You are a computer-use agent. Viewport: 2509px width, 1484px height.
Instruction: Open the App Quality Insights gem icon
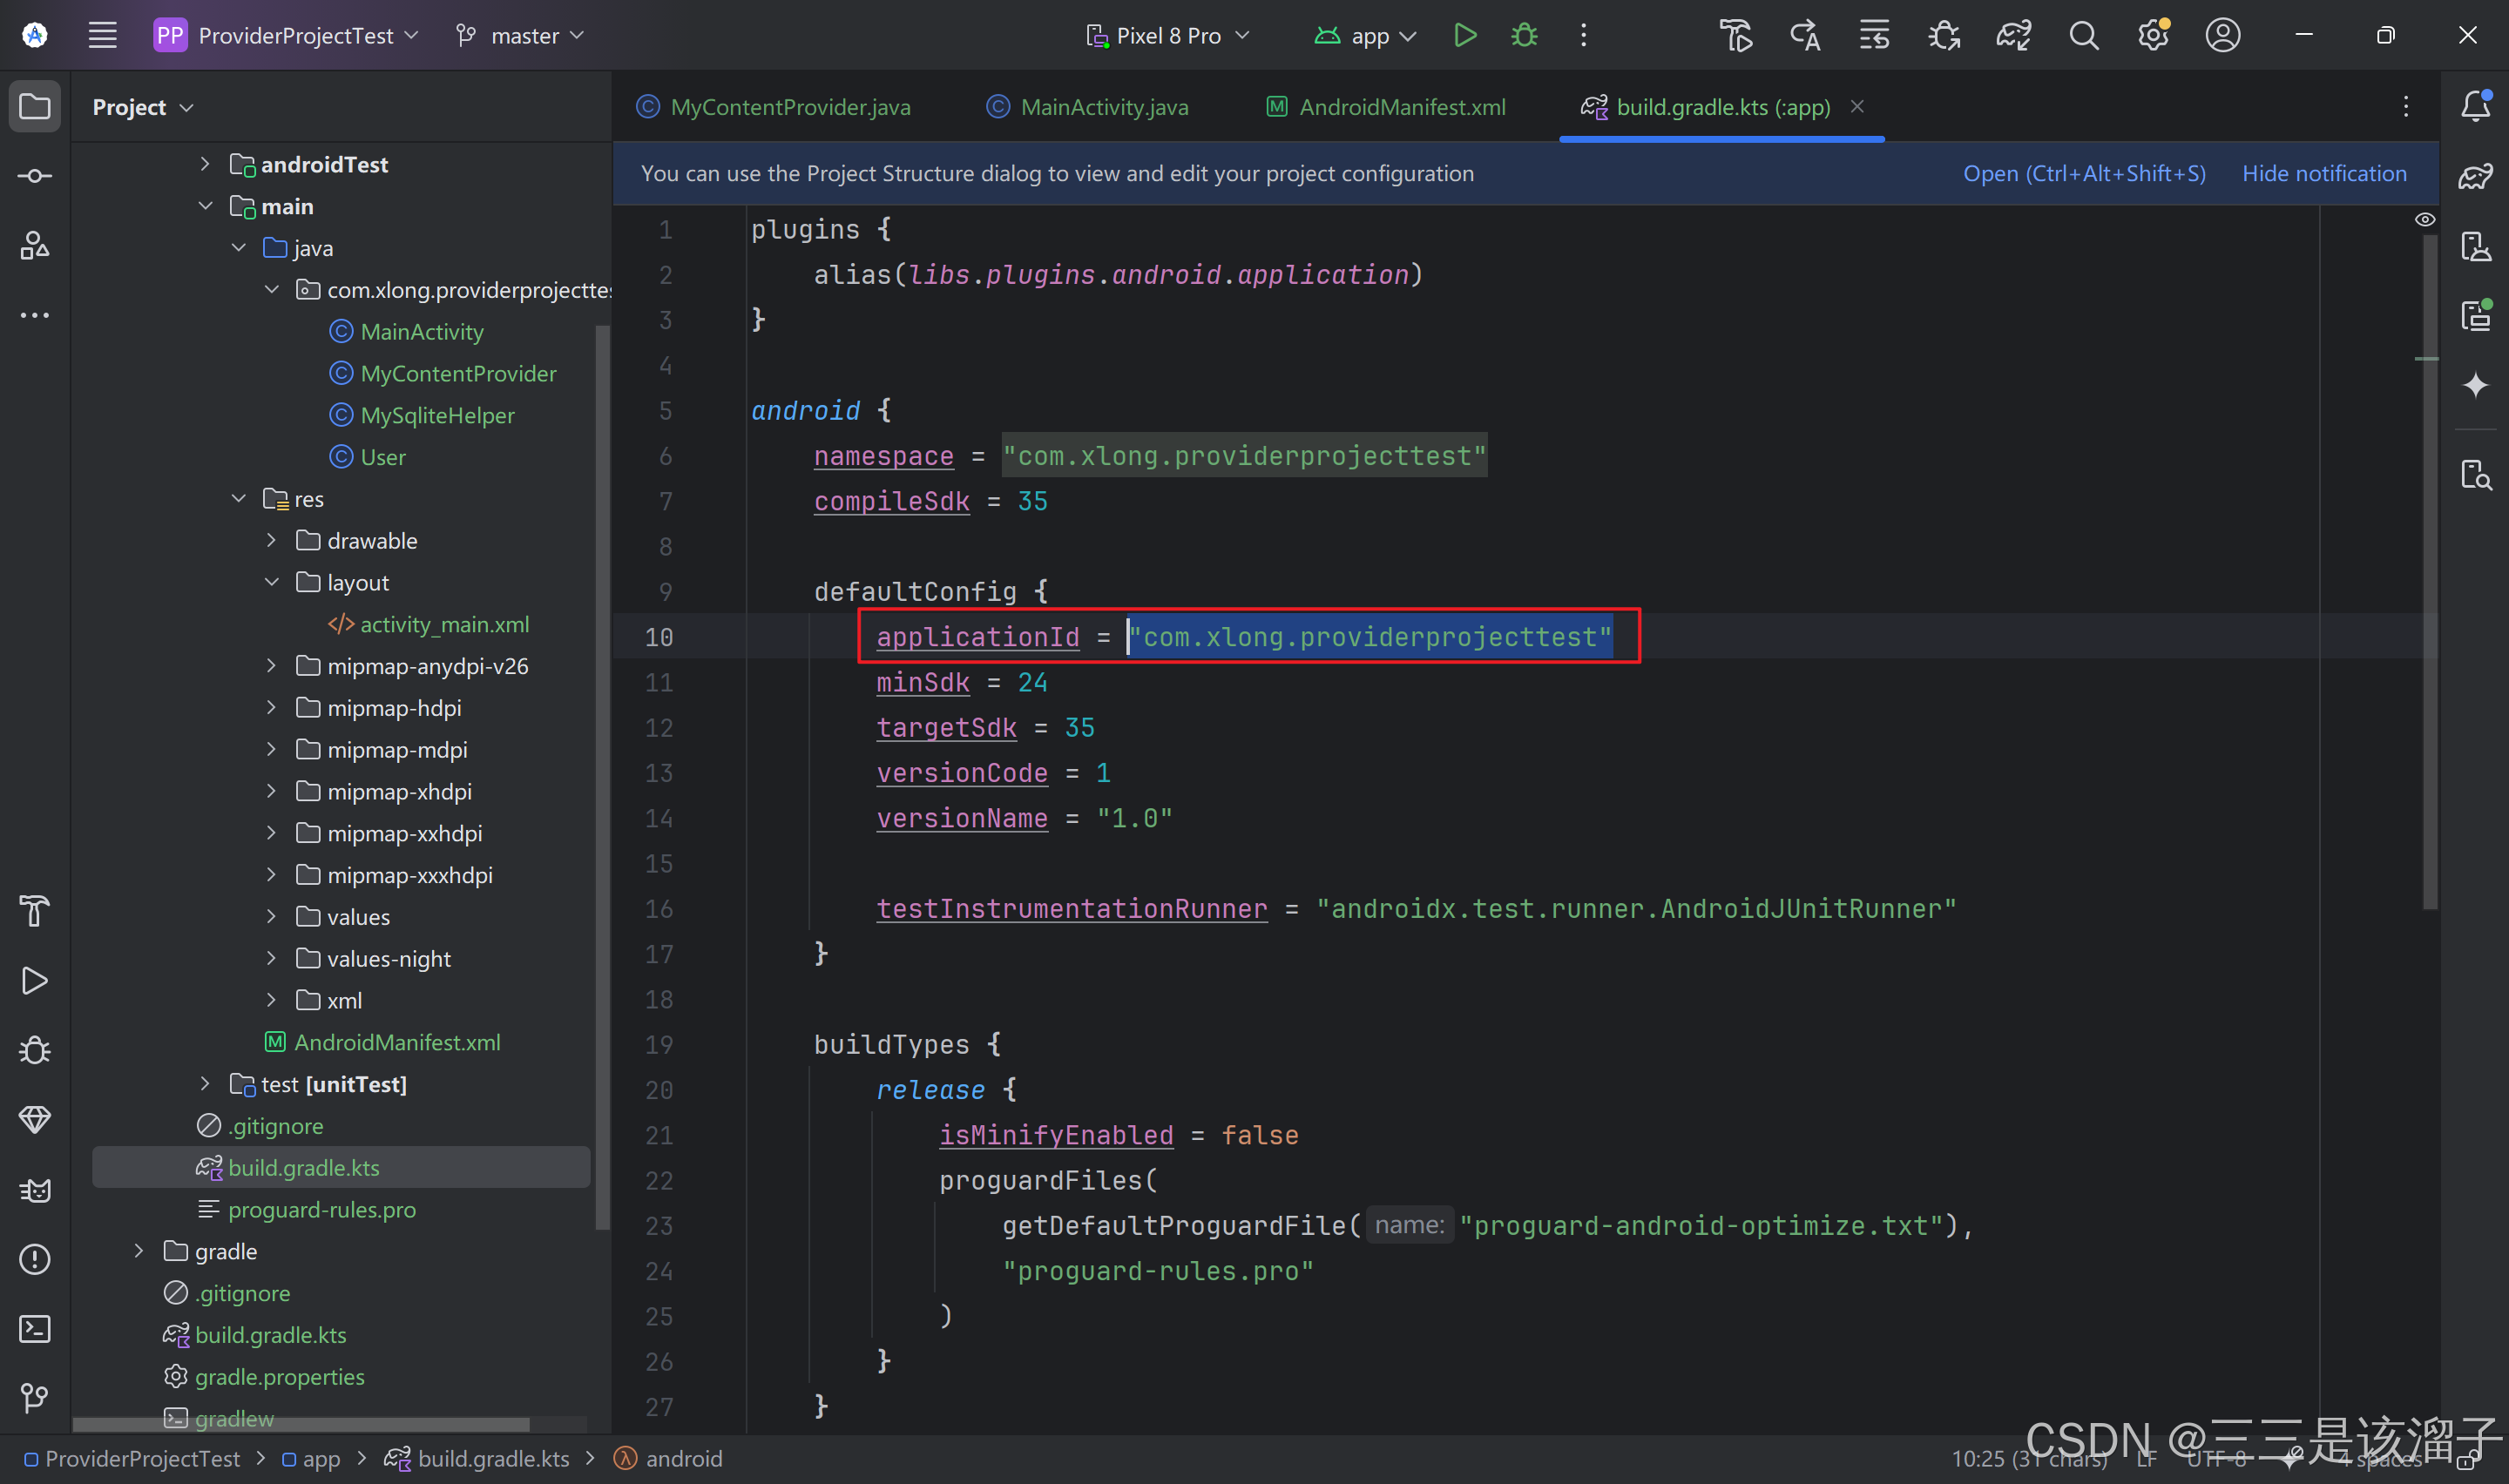coord(35,1120)
